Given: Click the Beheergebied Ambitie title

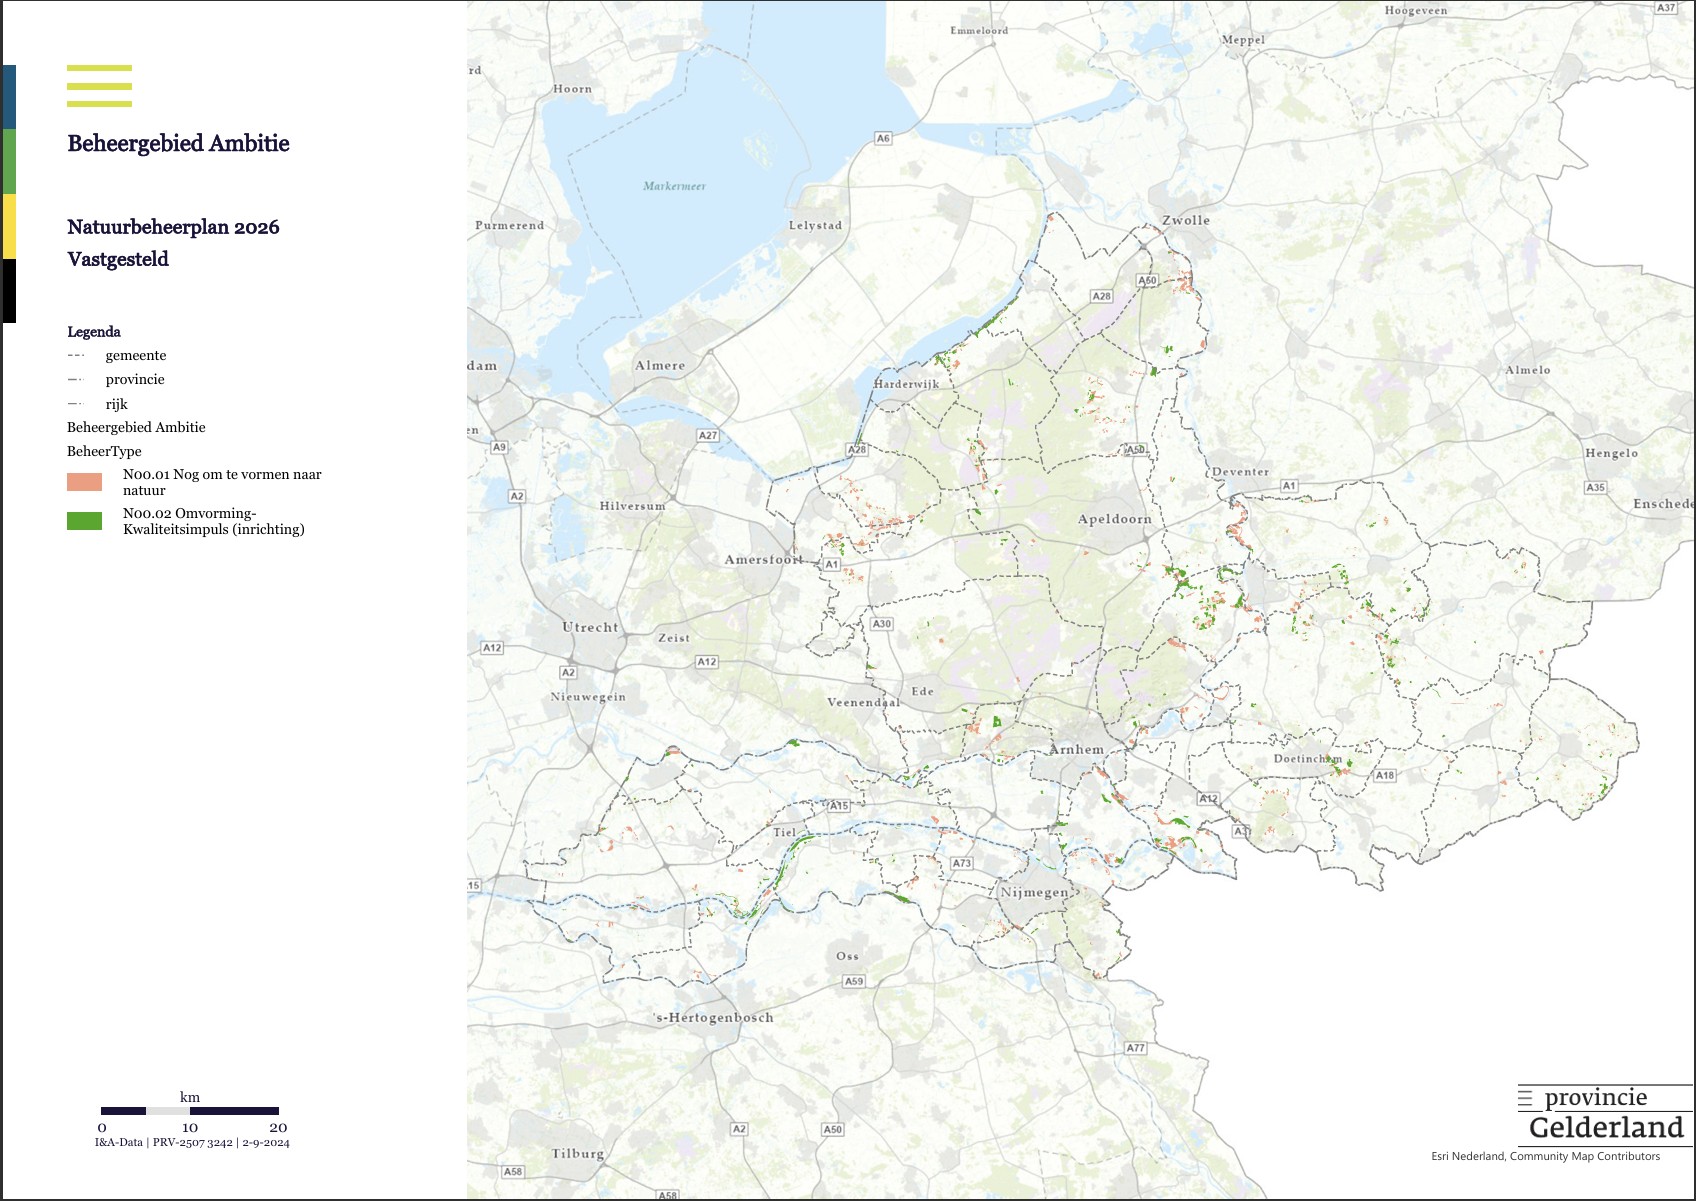Looking at the screenshot, I should pyautogui.click(x=178, y=143).
